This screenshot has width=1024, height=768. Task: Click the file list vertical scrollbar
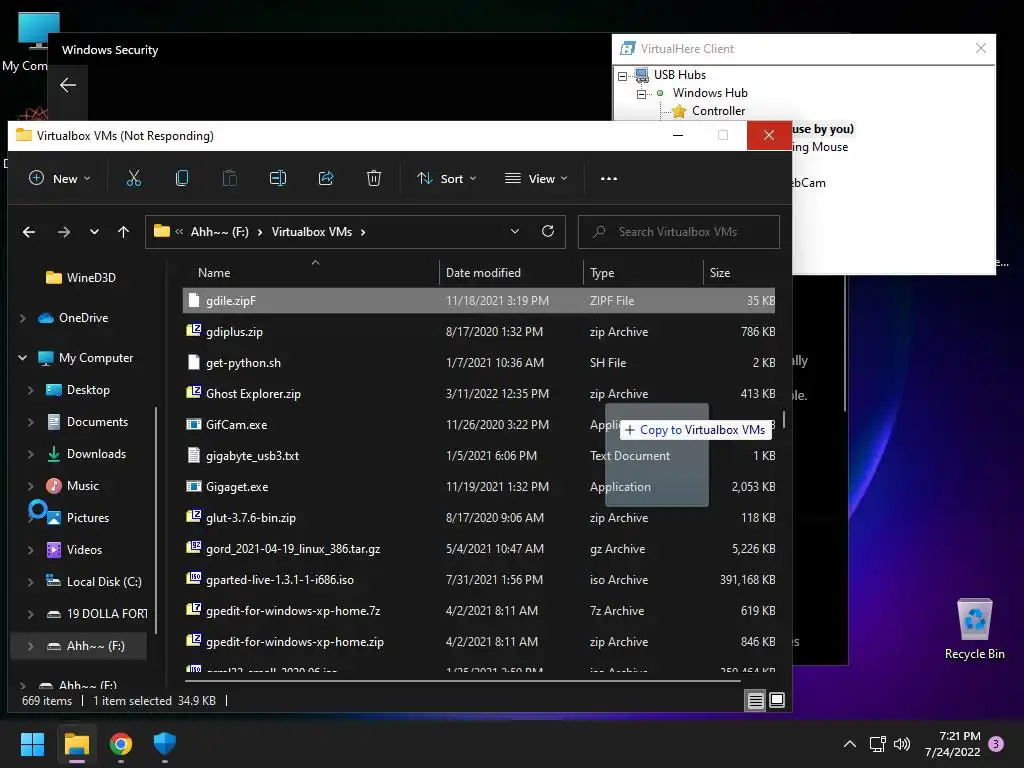(784, 419)
